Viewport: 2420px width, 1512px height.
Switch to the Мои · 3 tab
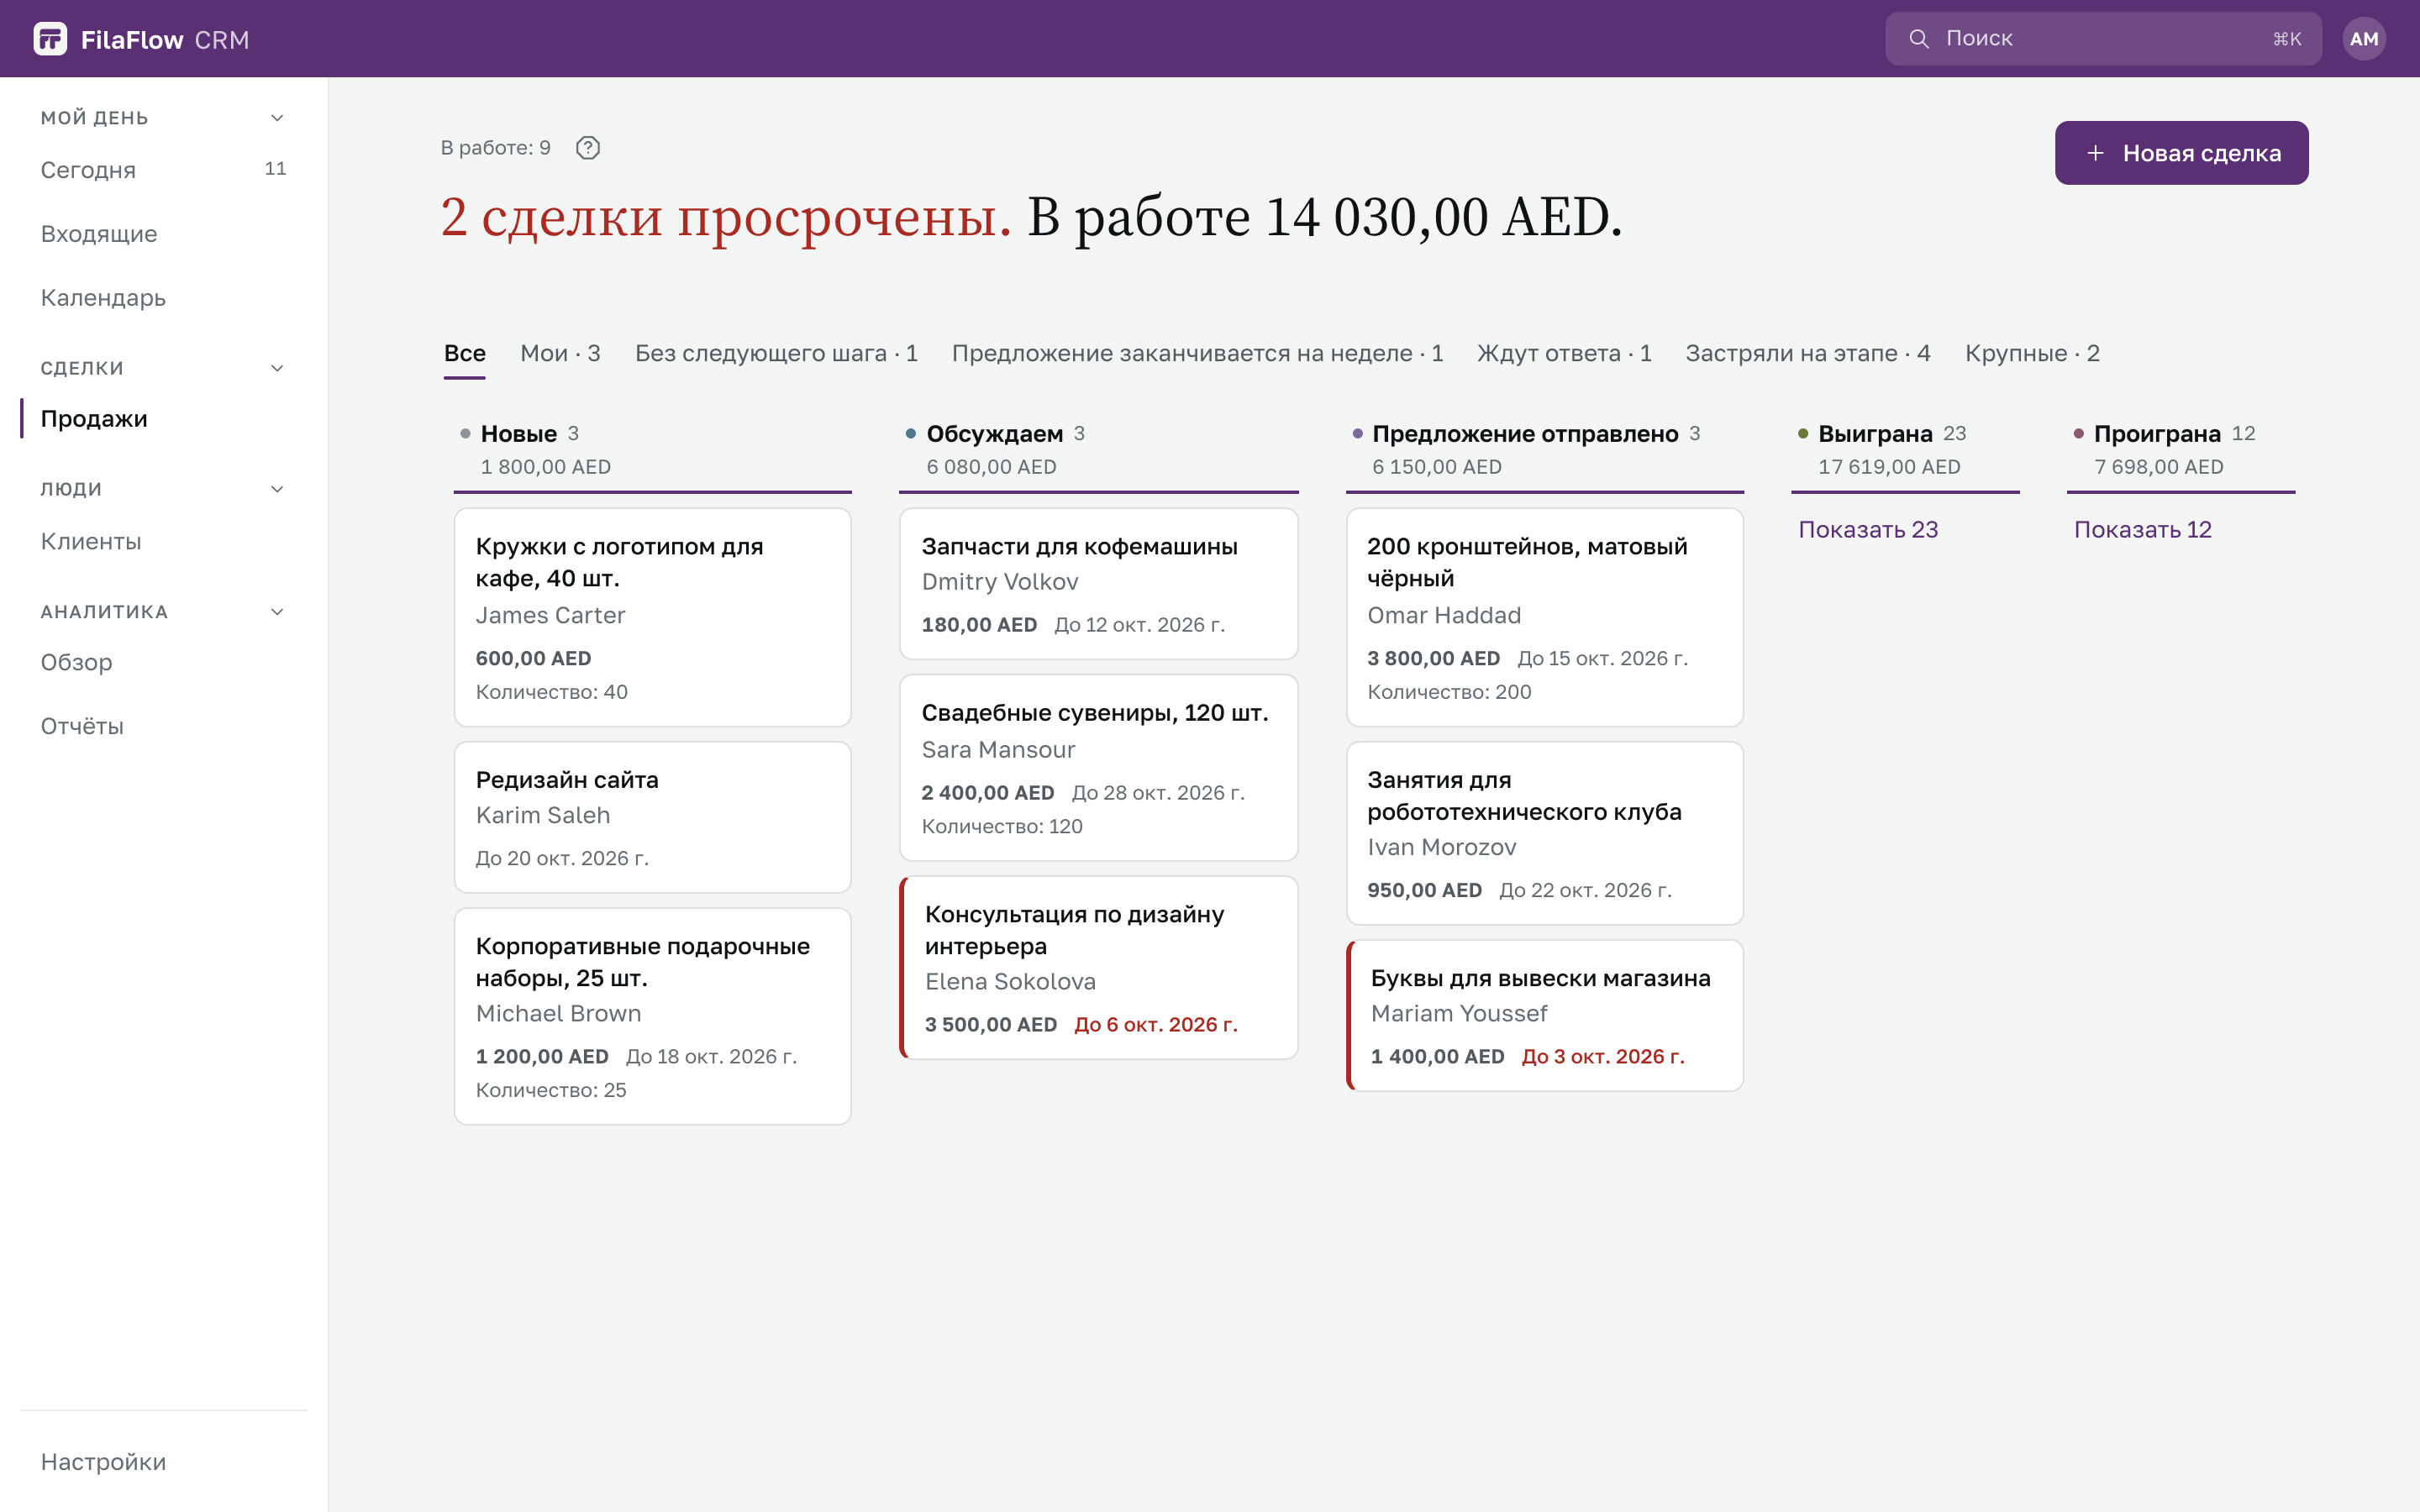560,354
